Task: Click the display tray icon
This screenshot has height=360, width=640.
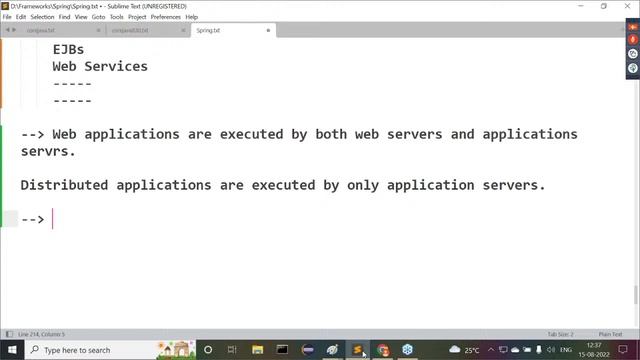Action: click(x=503, y=350)
